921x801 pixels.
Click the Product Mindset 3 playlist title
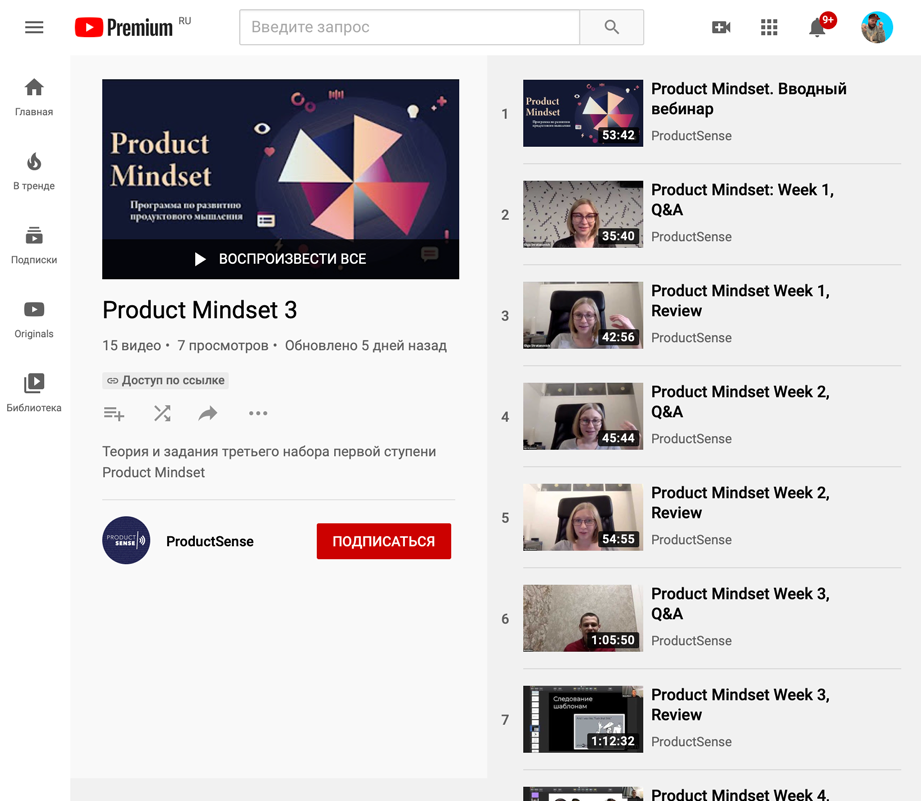pos(200,310)
